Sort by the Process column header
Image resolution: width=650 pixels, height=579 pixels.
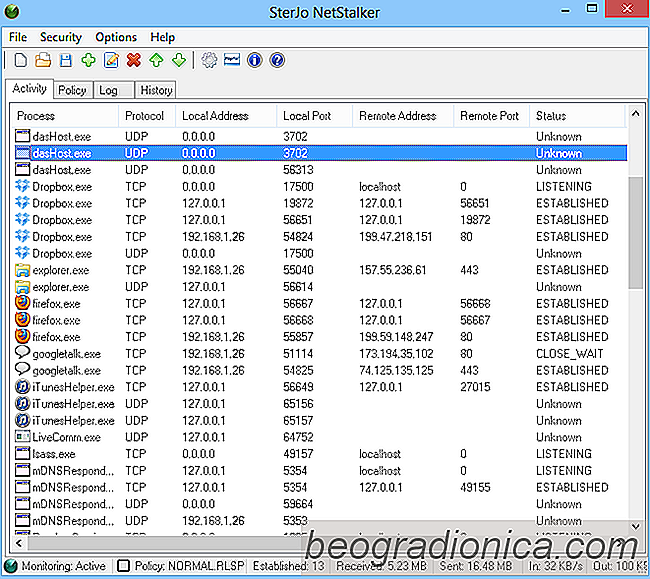(x=65, y=116)
